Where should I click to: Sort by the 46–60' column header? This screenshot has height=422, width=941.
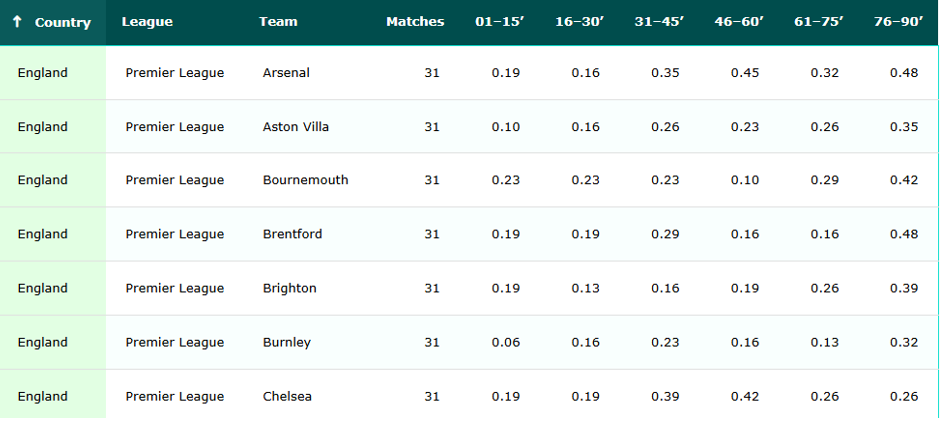click(740, 22)
